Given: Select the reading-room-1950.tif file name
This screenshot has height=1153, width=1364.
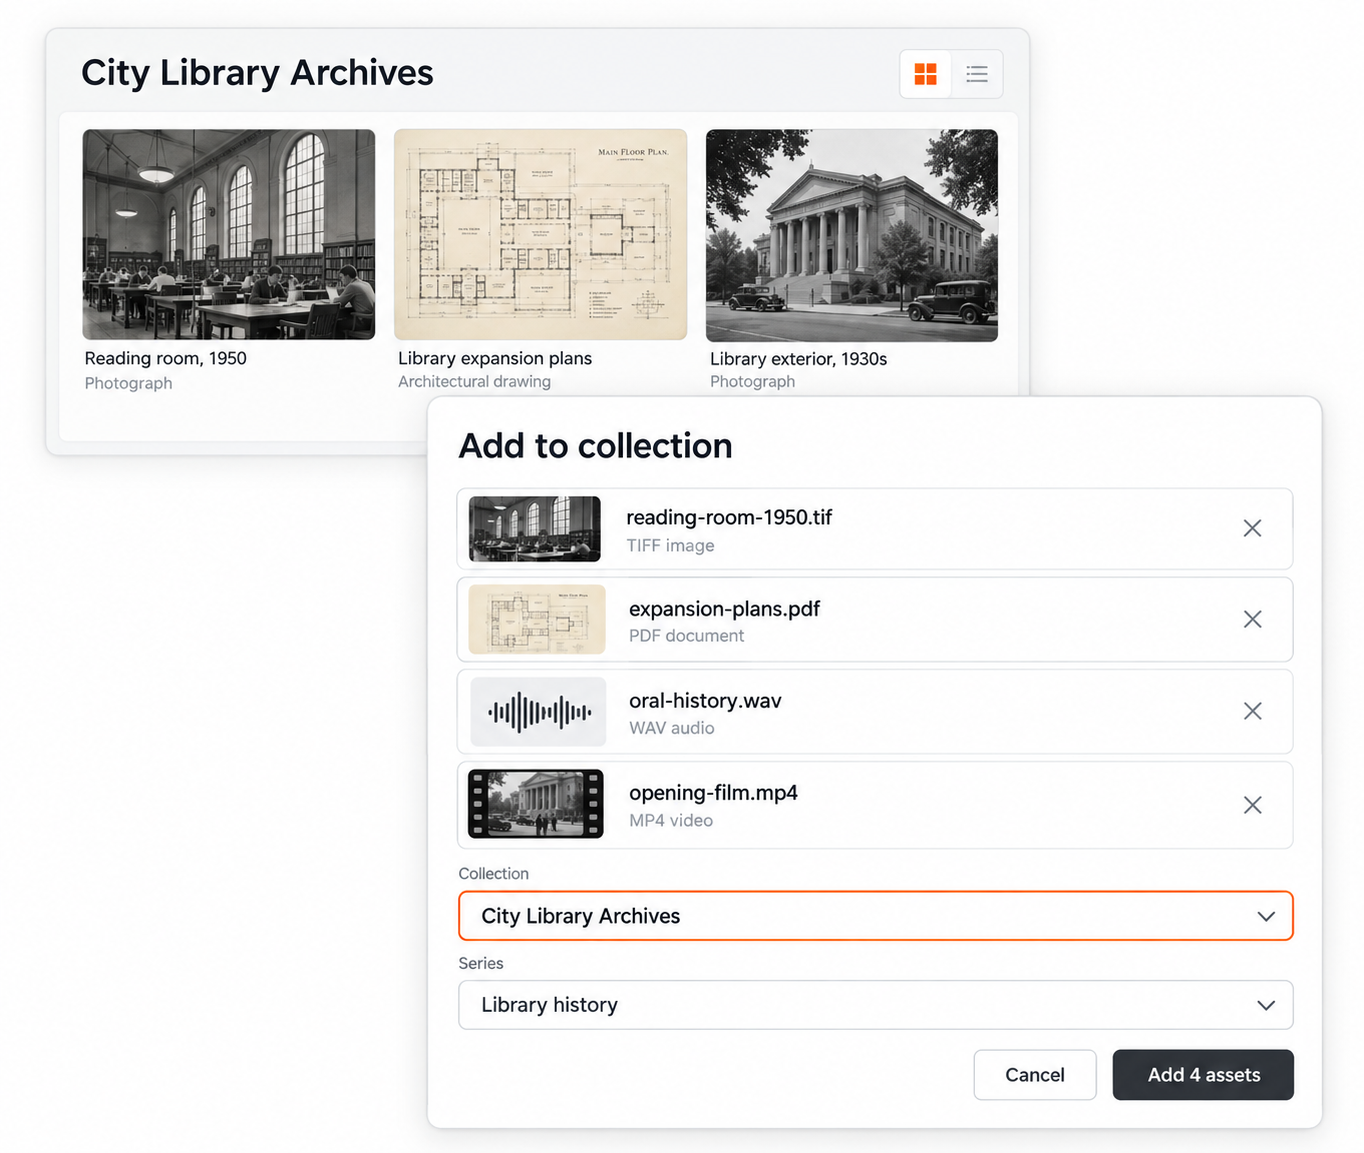Looking at the screenshot, I should pyautogui.click(x=729, y=517).
